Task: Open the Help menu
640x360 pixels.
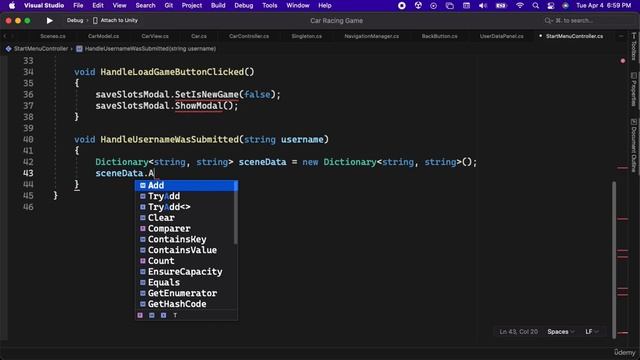Action: pos(324,6)
